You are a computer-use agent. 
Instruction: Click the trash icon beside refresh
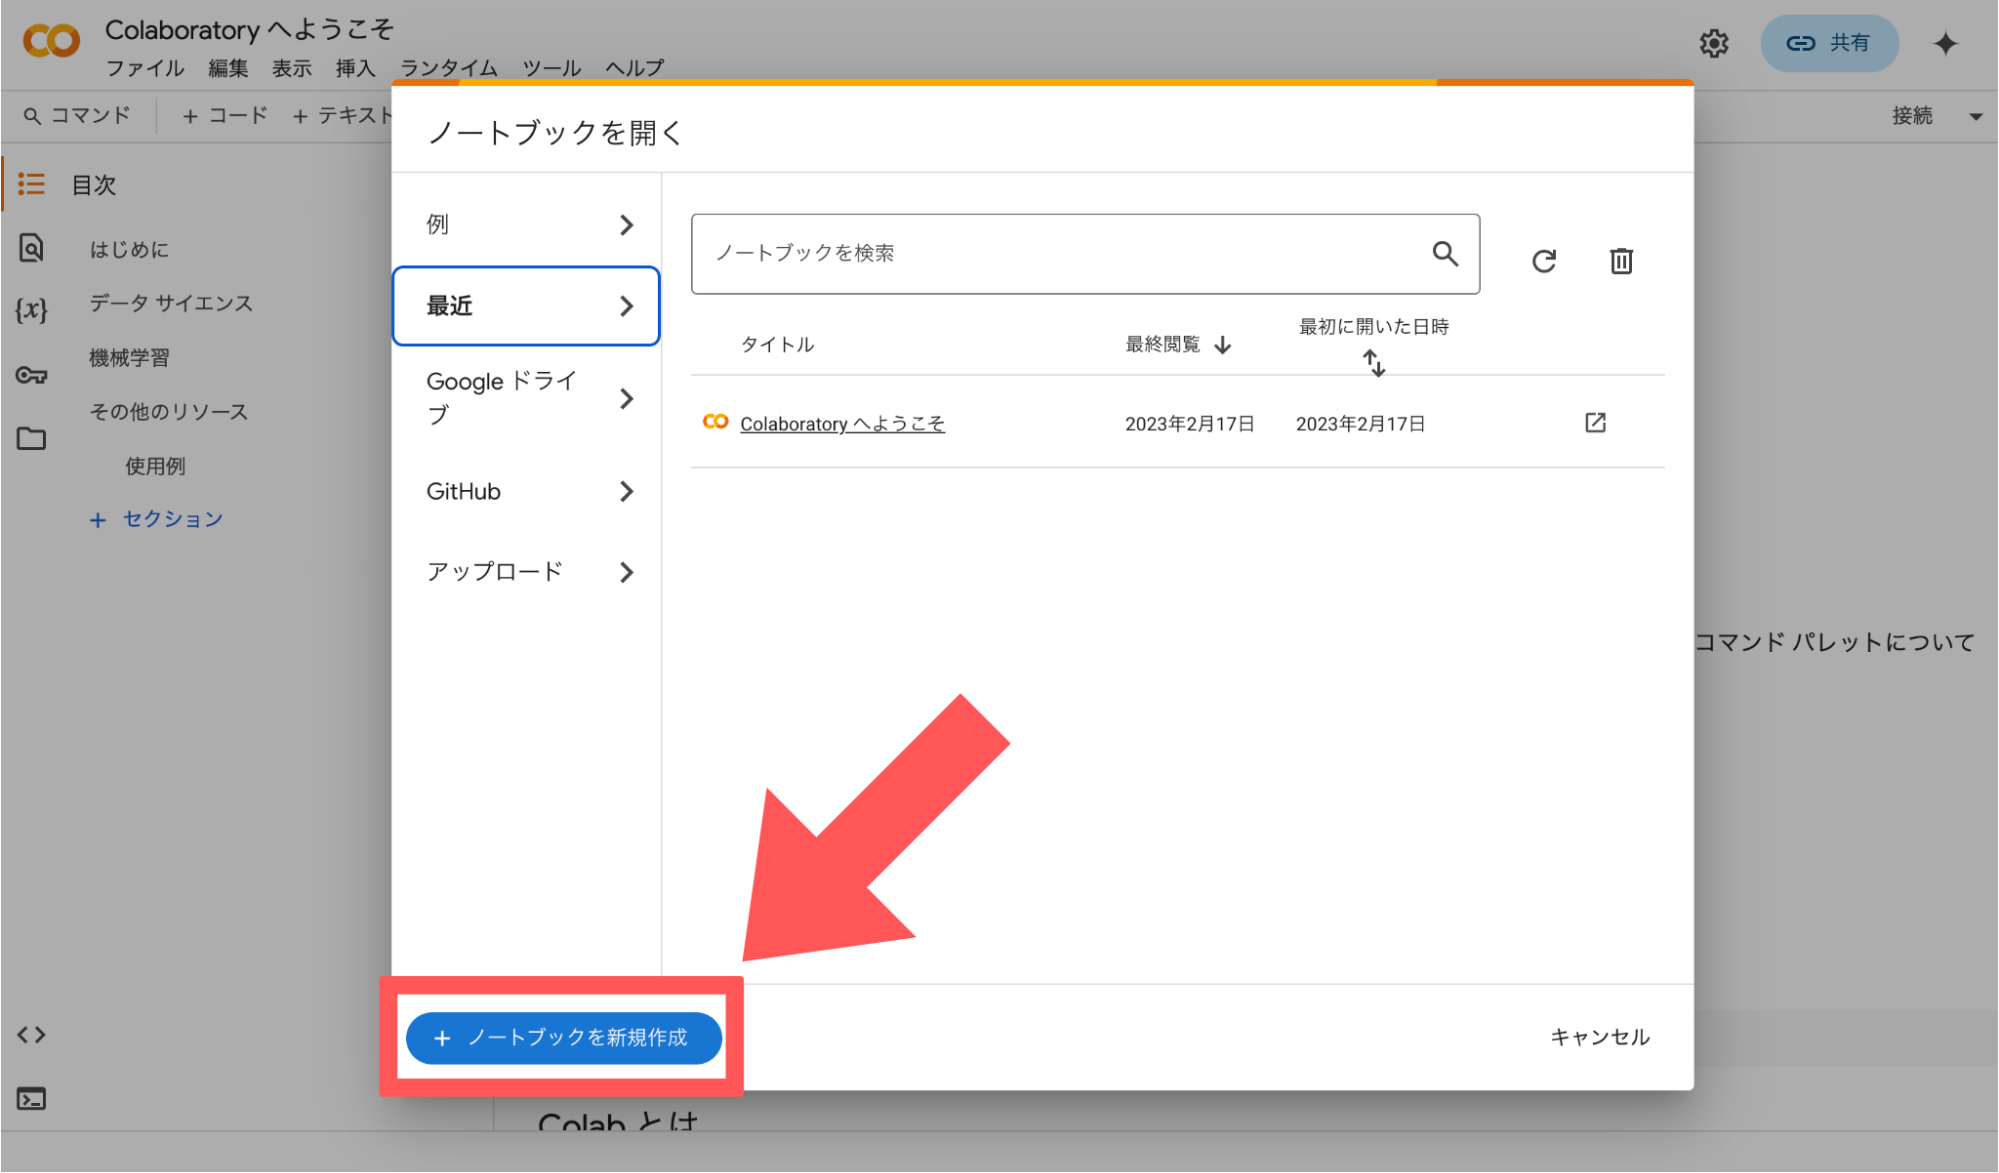coord(1621,261)
